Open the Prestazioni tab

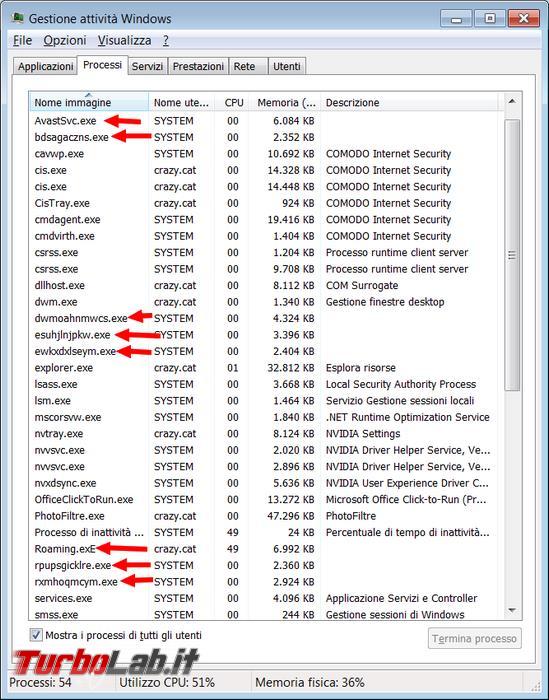click(x=198, y=67)
